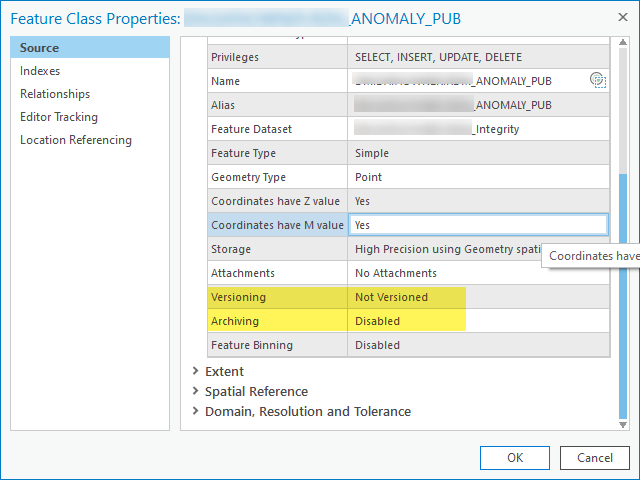Screen dimensions: 640x480
Task: Expand the Spatial Reference section
Action: click(x=194, y=392)
